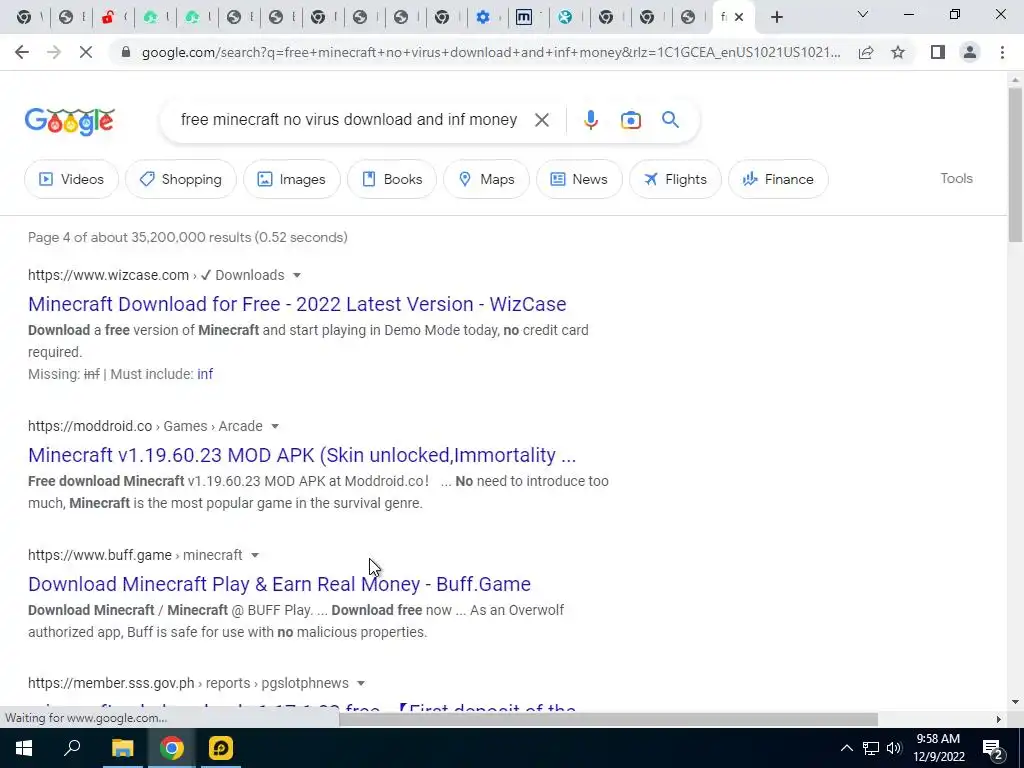The height and width of the screenshot is (768, 1024).
Task: Switch to the tab with the red padlock icon
Action: point(108,18)
